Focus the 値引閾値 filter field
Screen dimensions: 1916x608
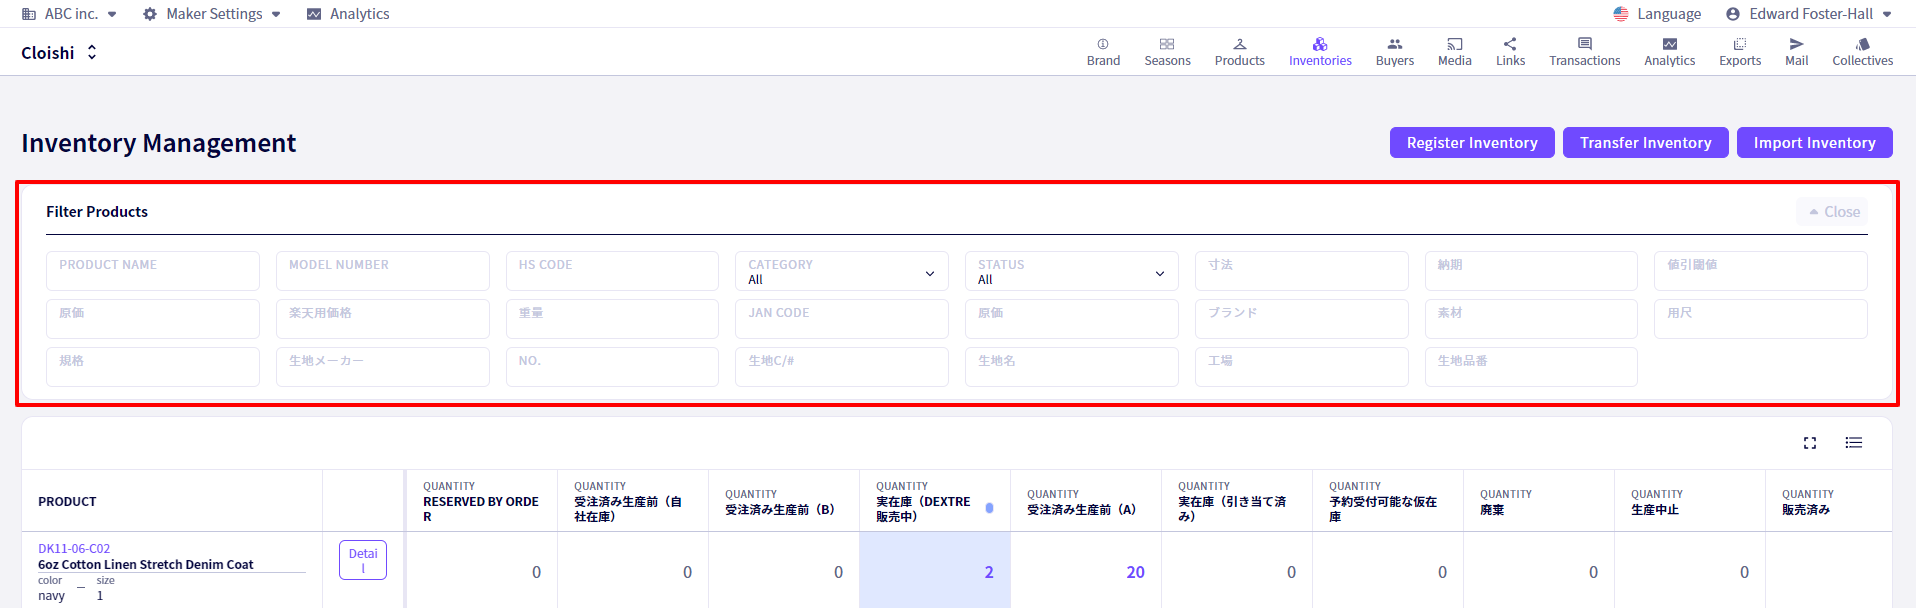click(x=1760, y=271)
